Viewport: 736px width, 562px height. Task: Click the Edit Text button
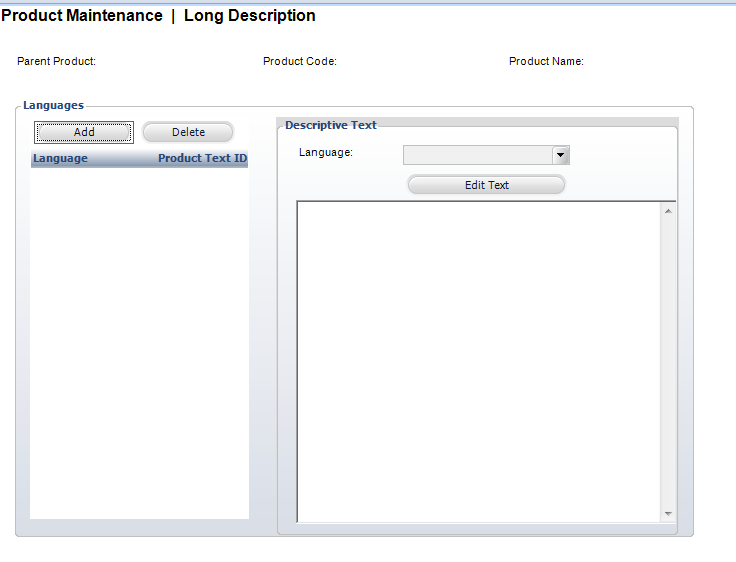pos(486,185)
